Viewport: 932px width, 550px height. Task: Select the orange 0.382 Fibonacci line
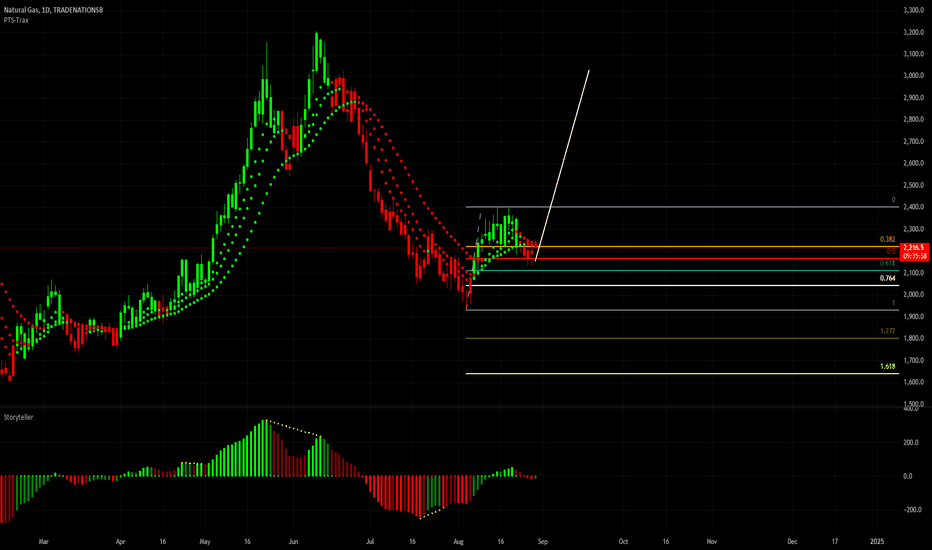tap(682, 246)
